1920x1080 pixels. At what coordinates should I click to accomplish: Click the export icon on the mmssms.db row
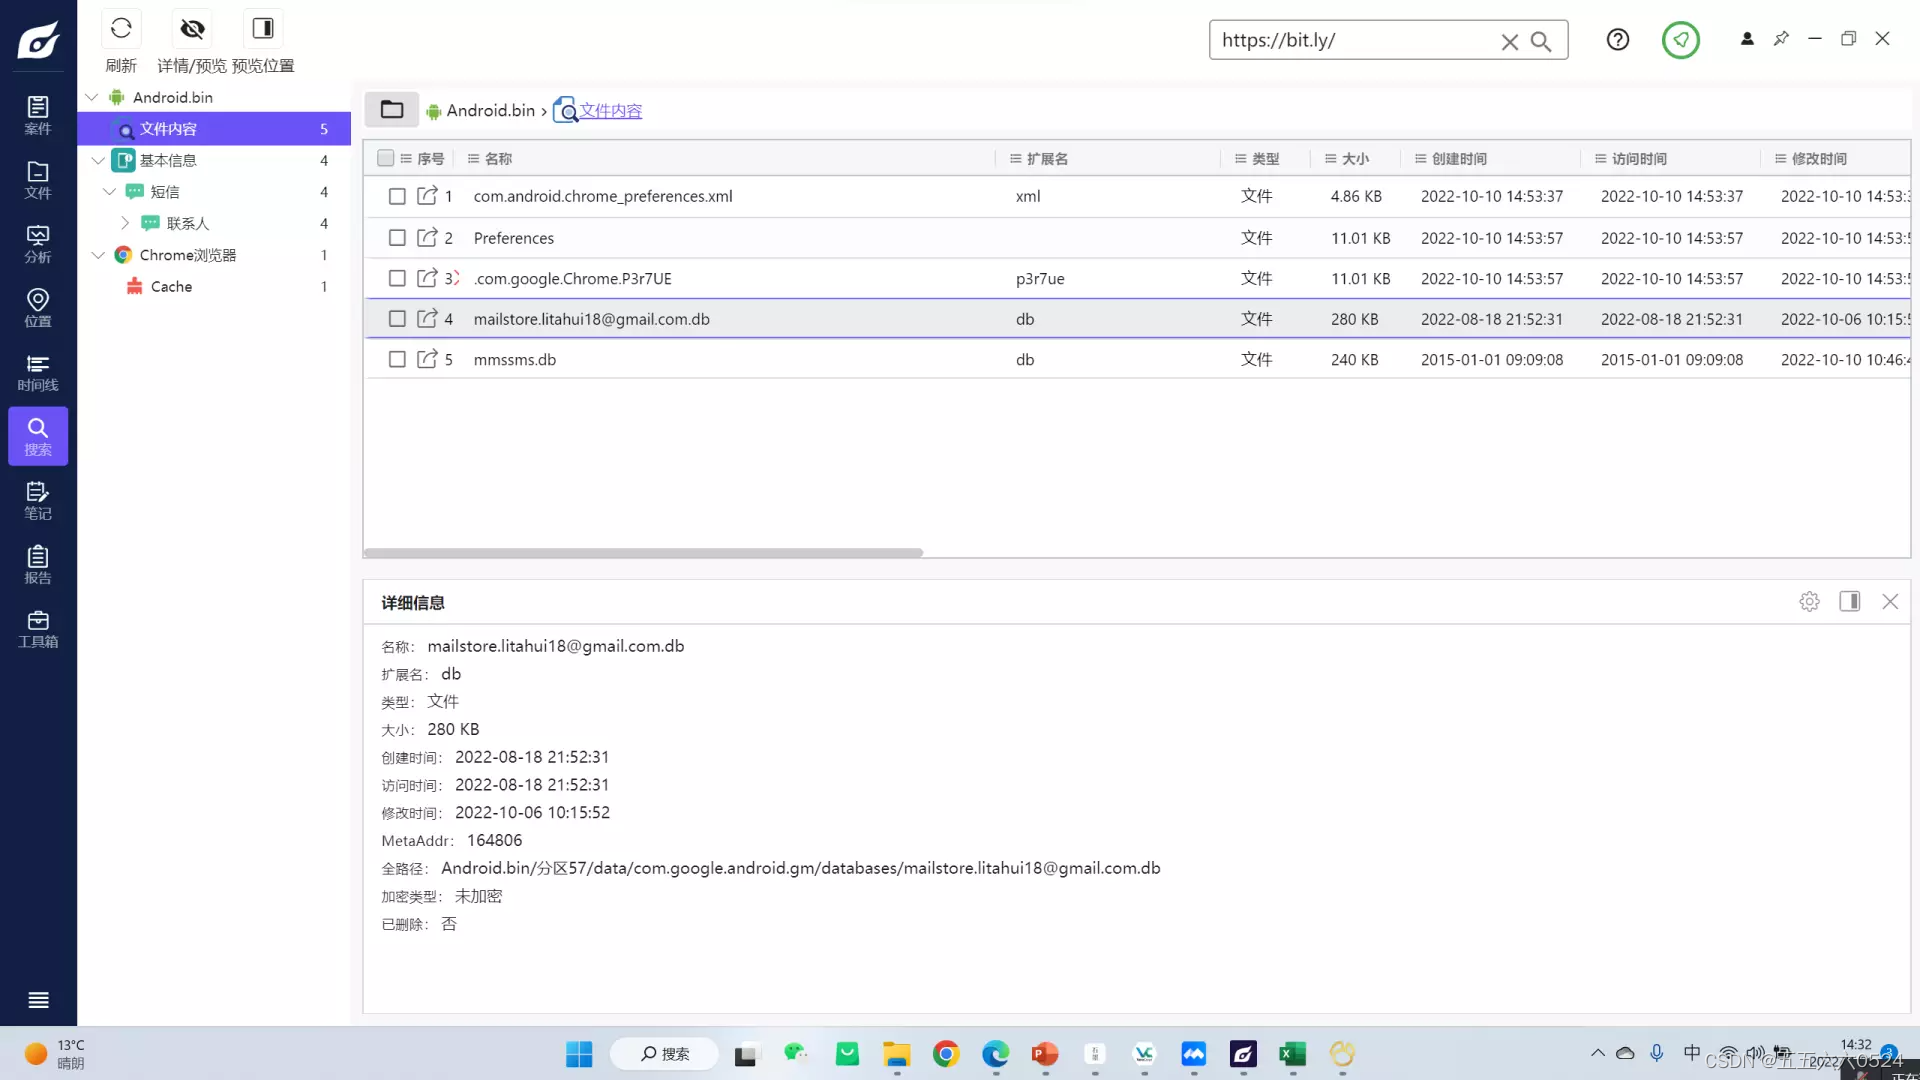pyautogui.click(x=427, y=359)
